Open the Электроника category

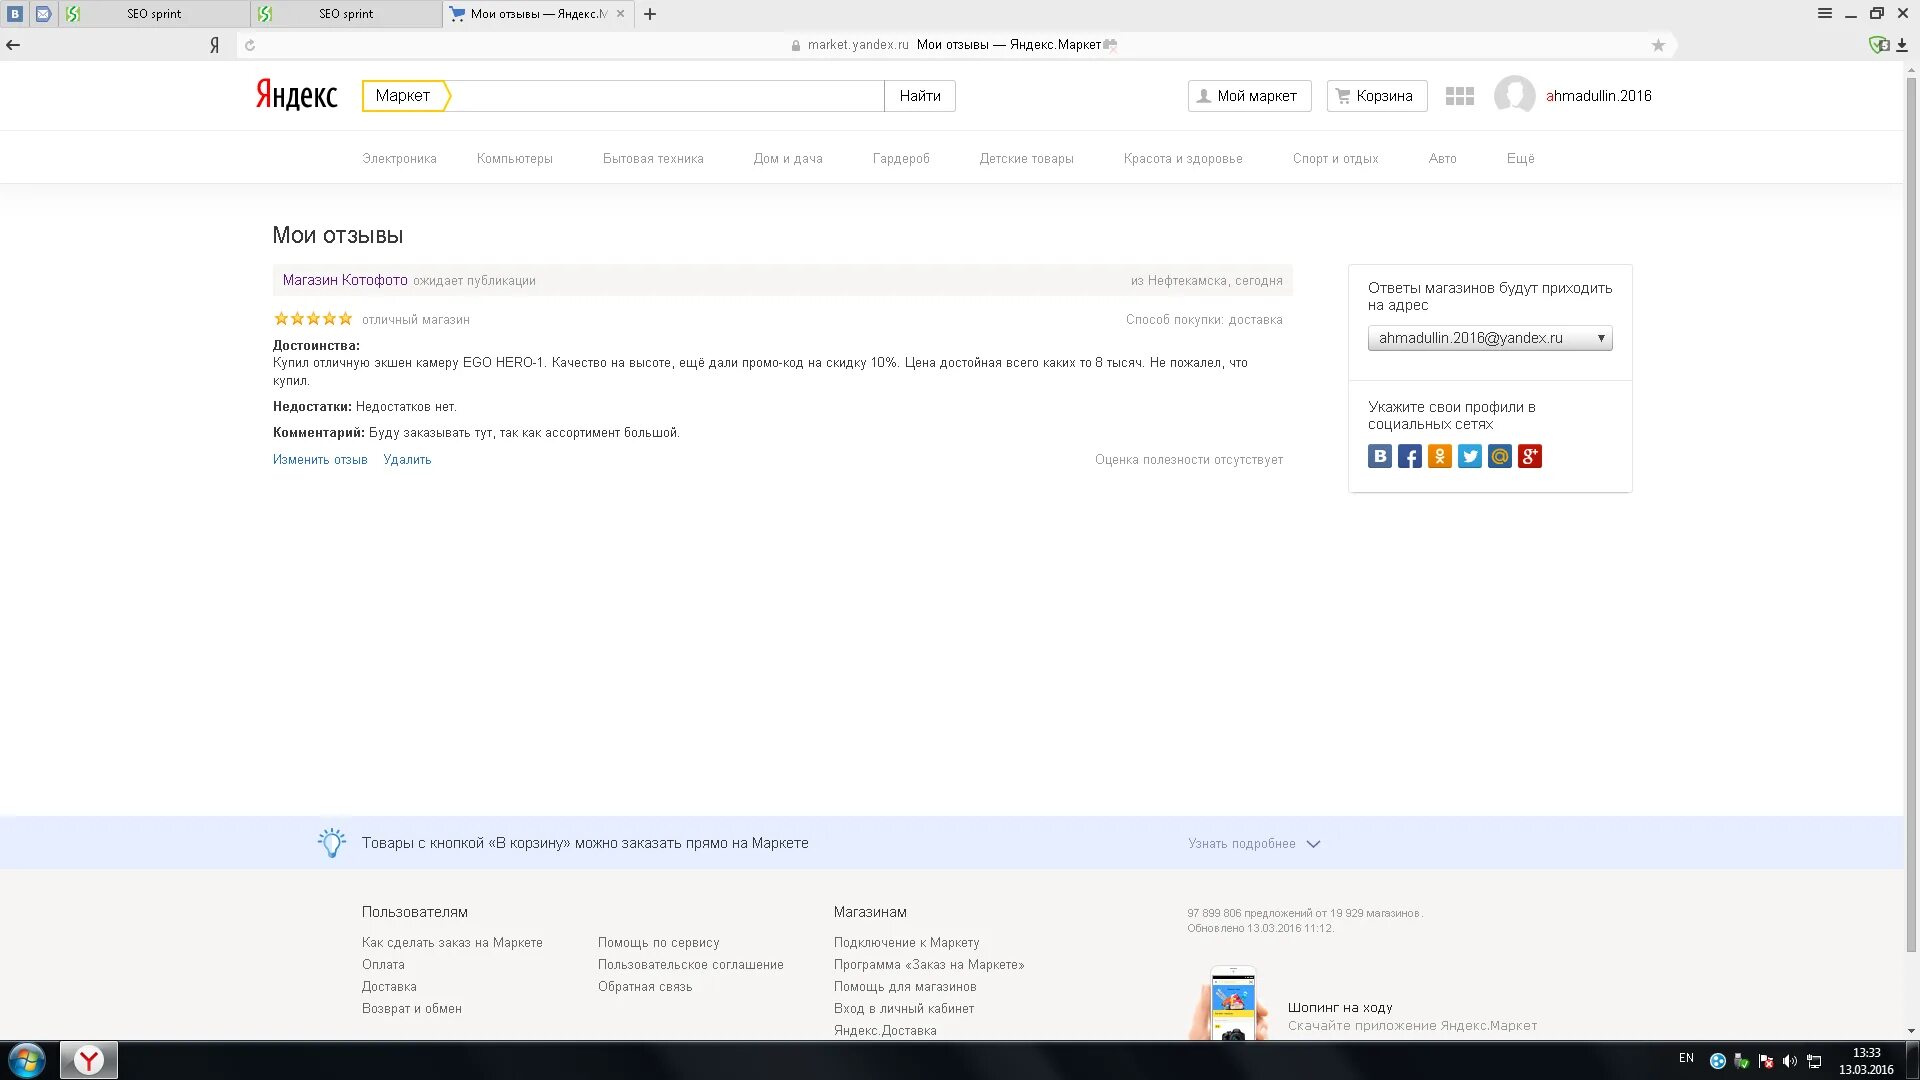pos(399,159)
